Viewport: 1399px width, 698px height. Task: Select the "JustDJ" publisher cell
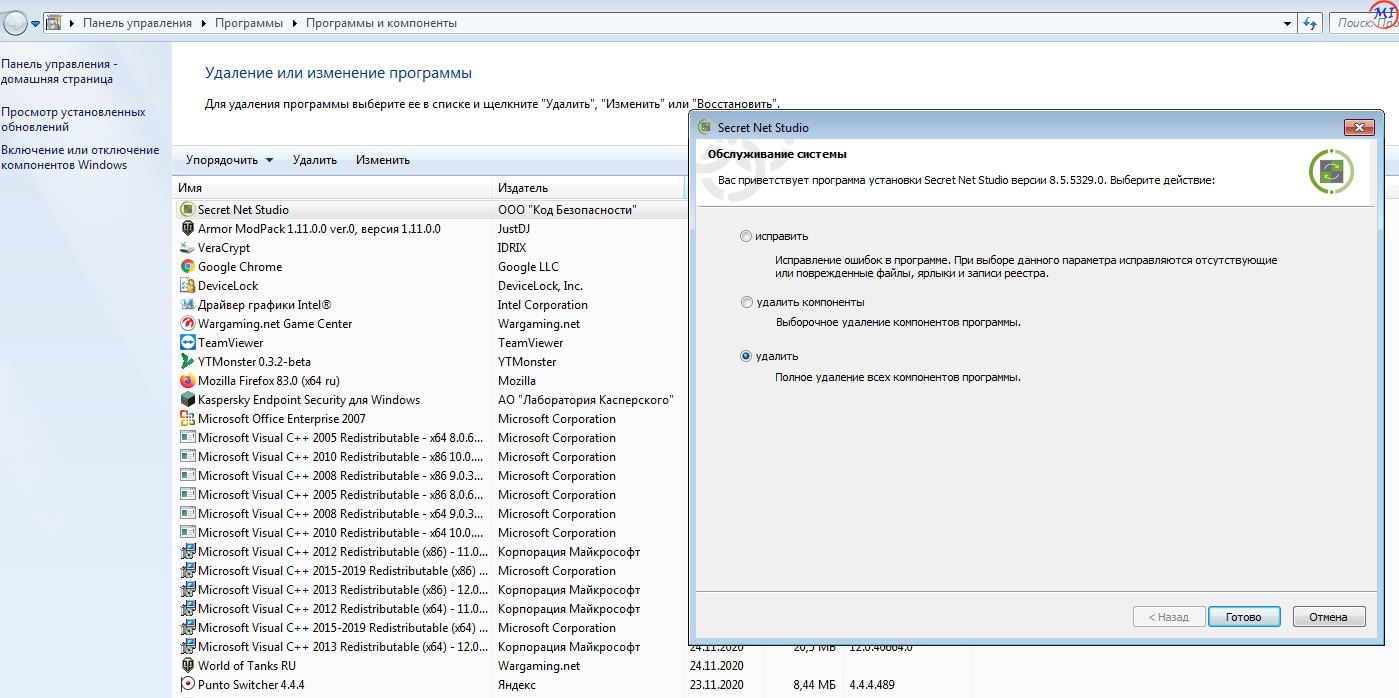coord(513,229)
